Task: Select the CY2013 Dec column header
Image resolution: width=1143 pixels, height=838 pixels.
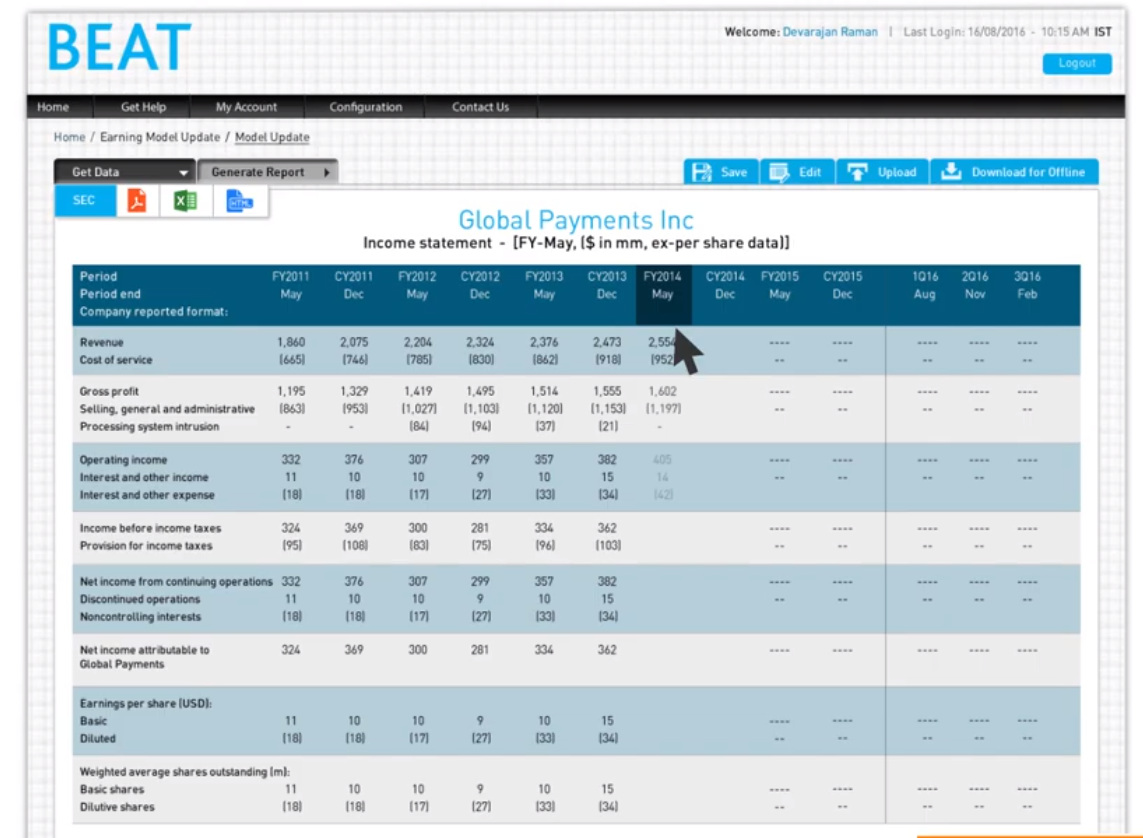Action: 606,286
